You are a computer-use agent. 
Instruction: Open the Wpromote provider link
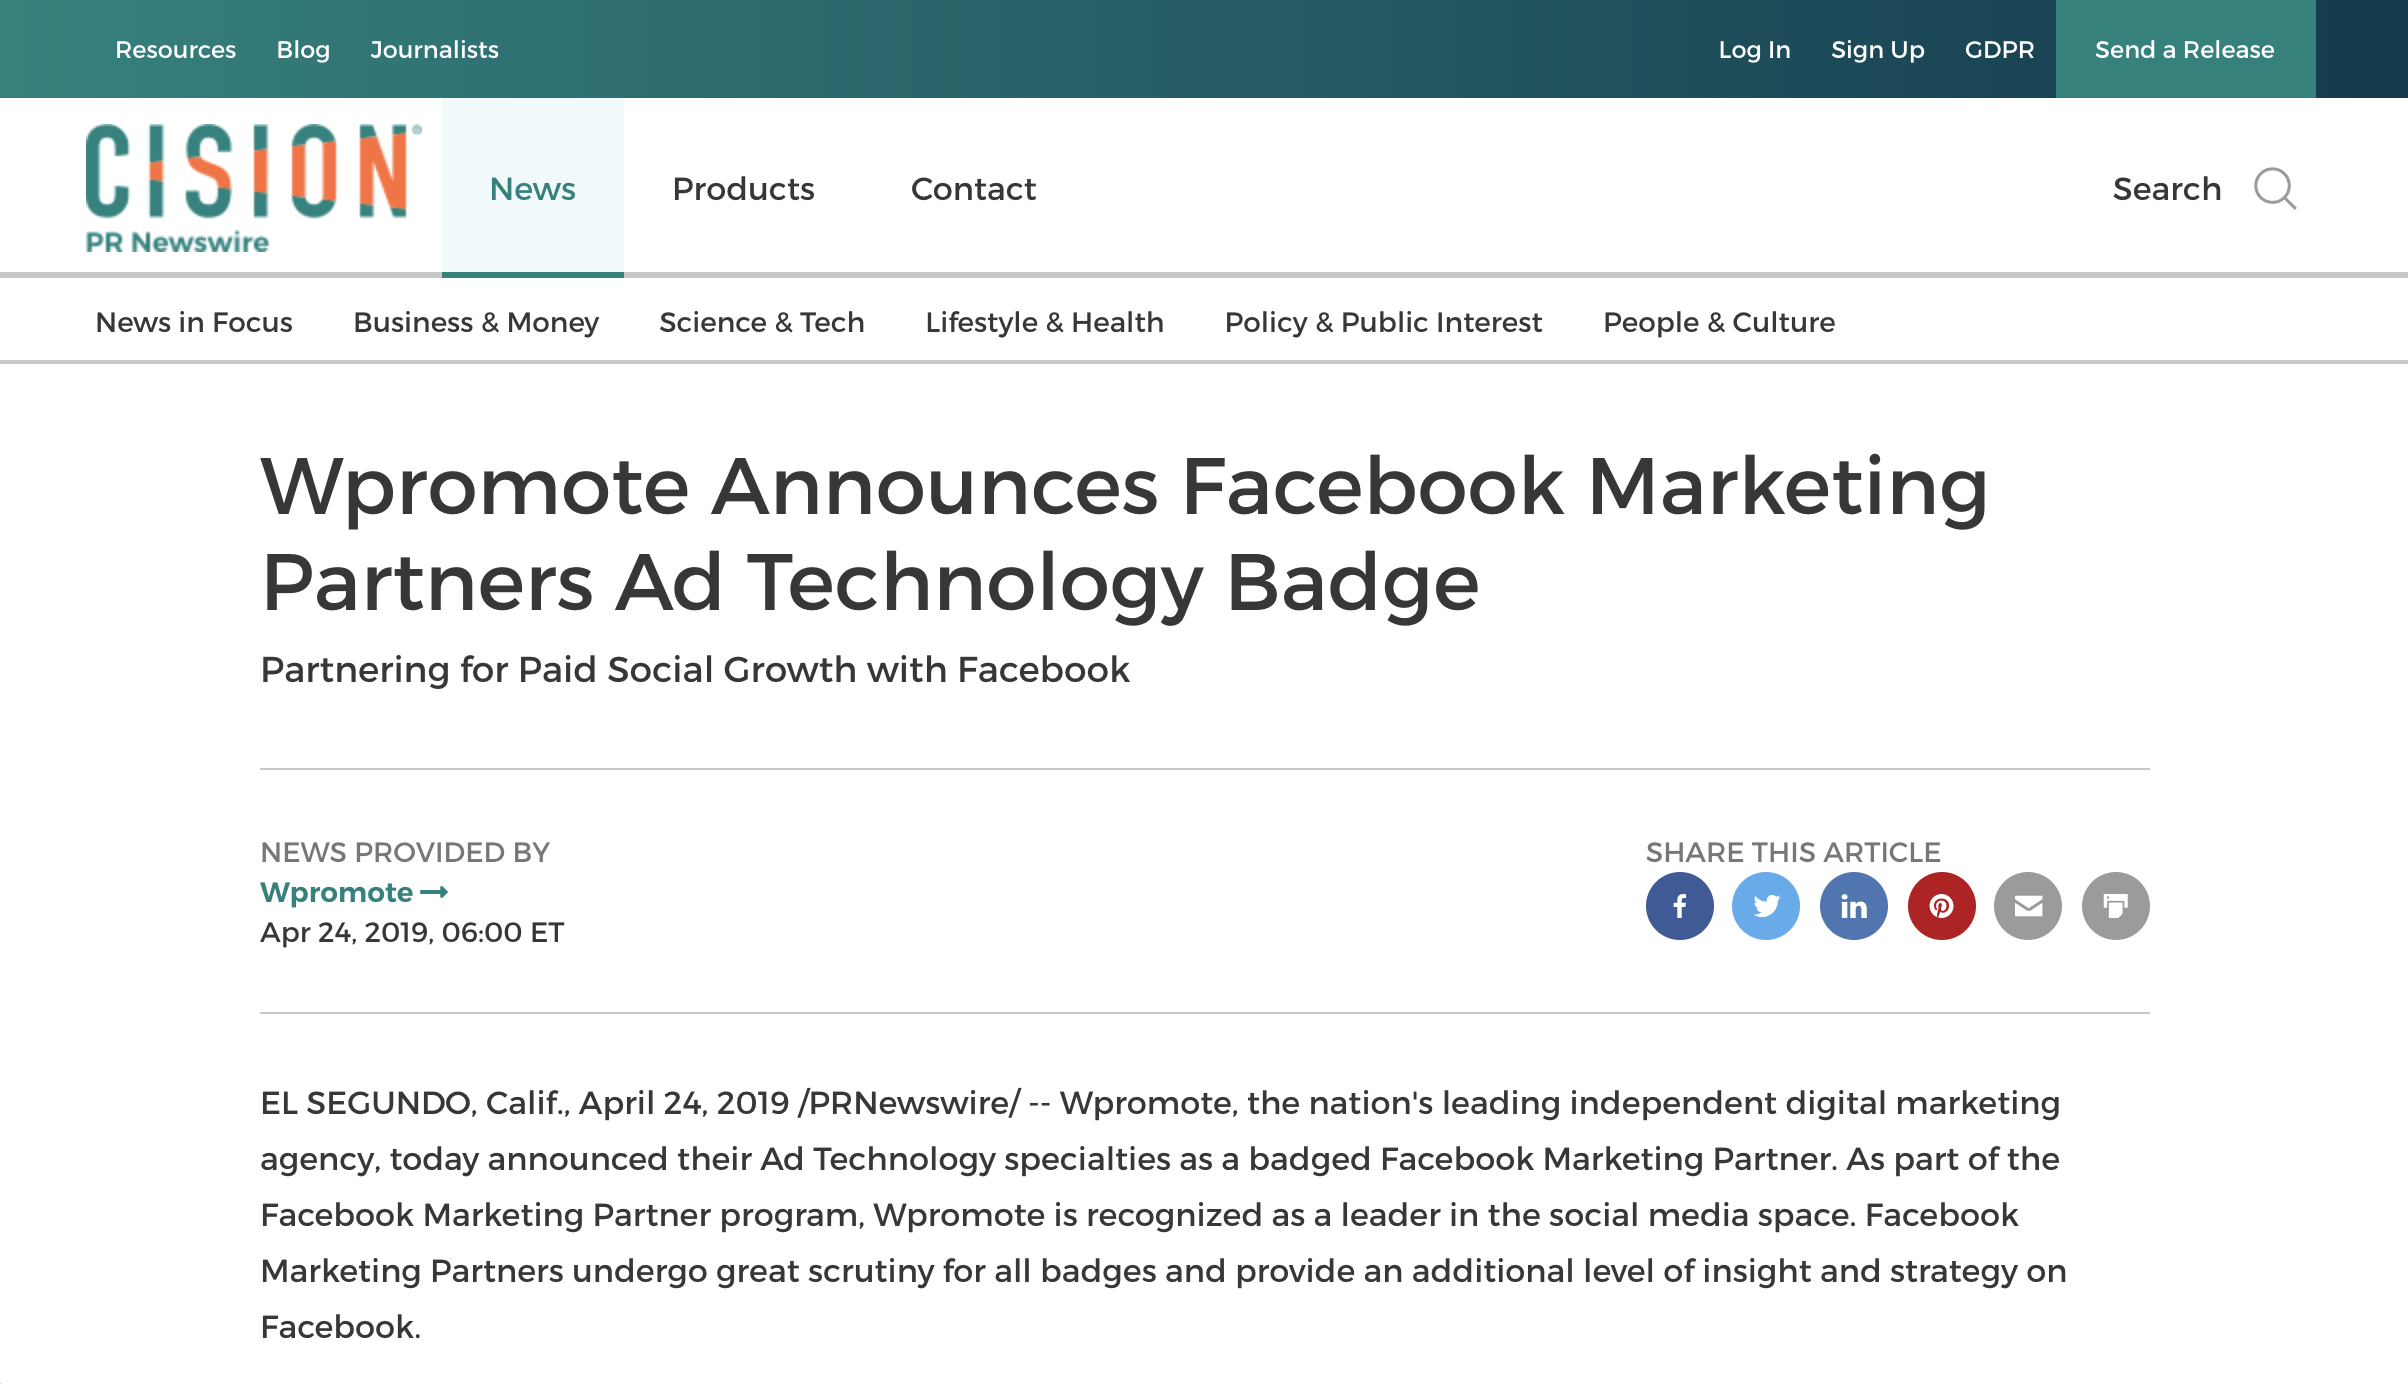click(354, 892)
